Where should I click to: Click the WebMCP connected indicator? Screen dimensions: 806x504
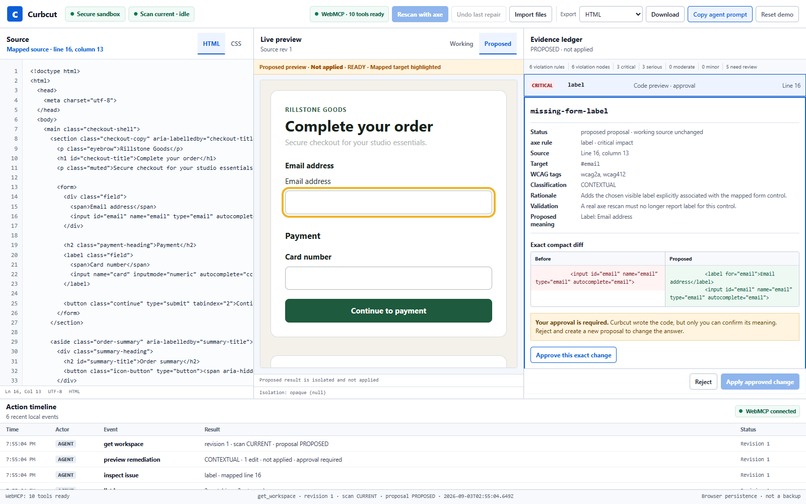point(766,411)
